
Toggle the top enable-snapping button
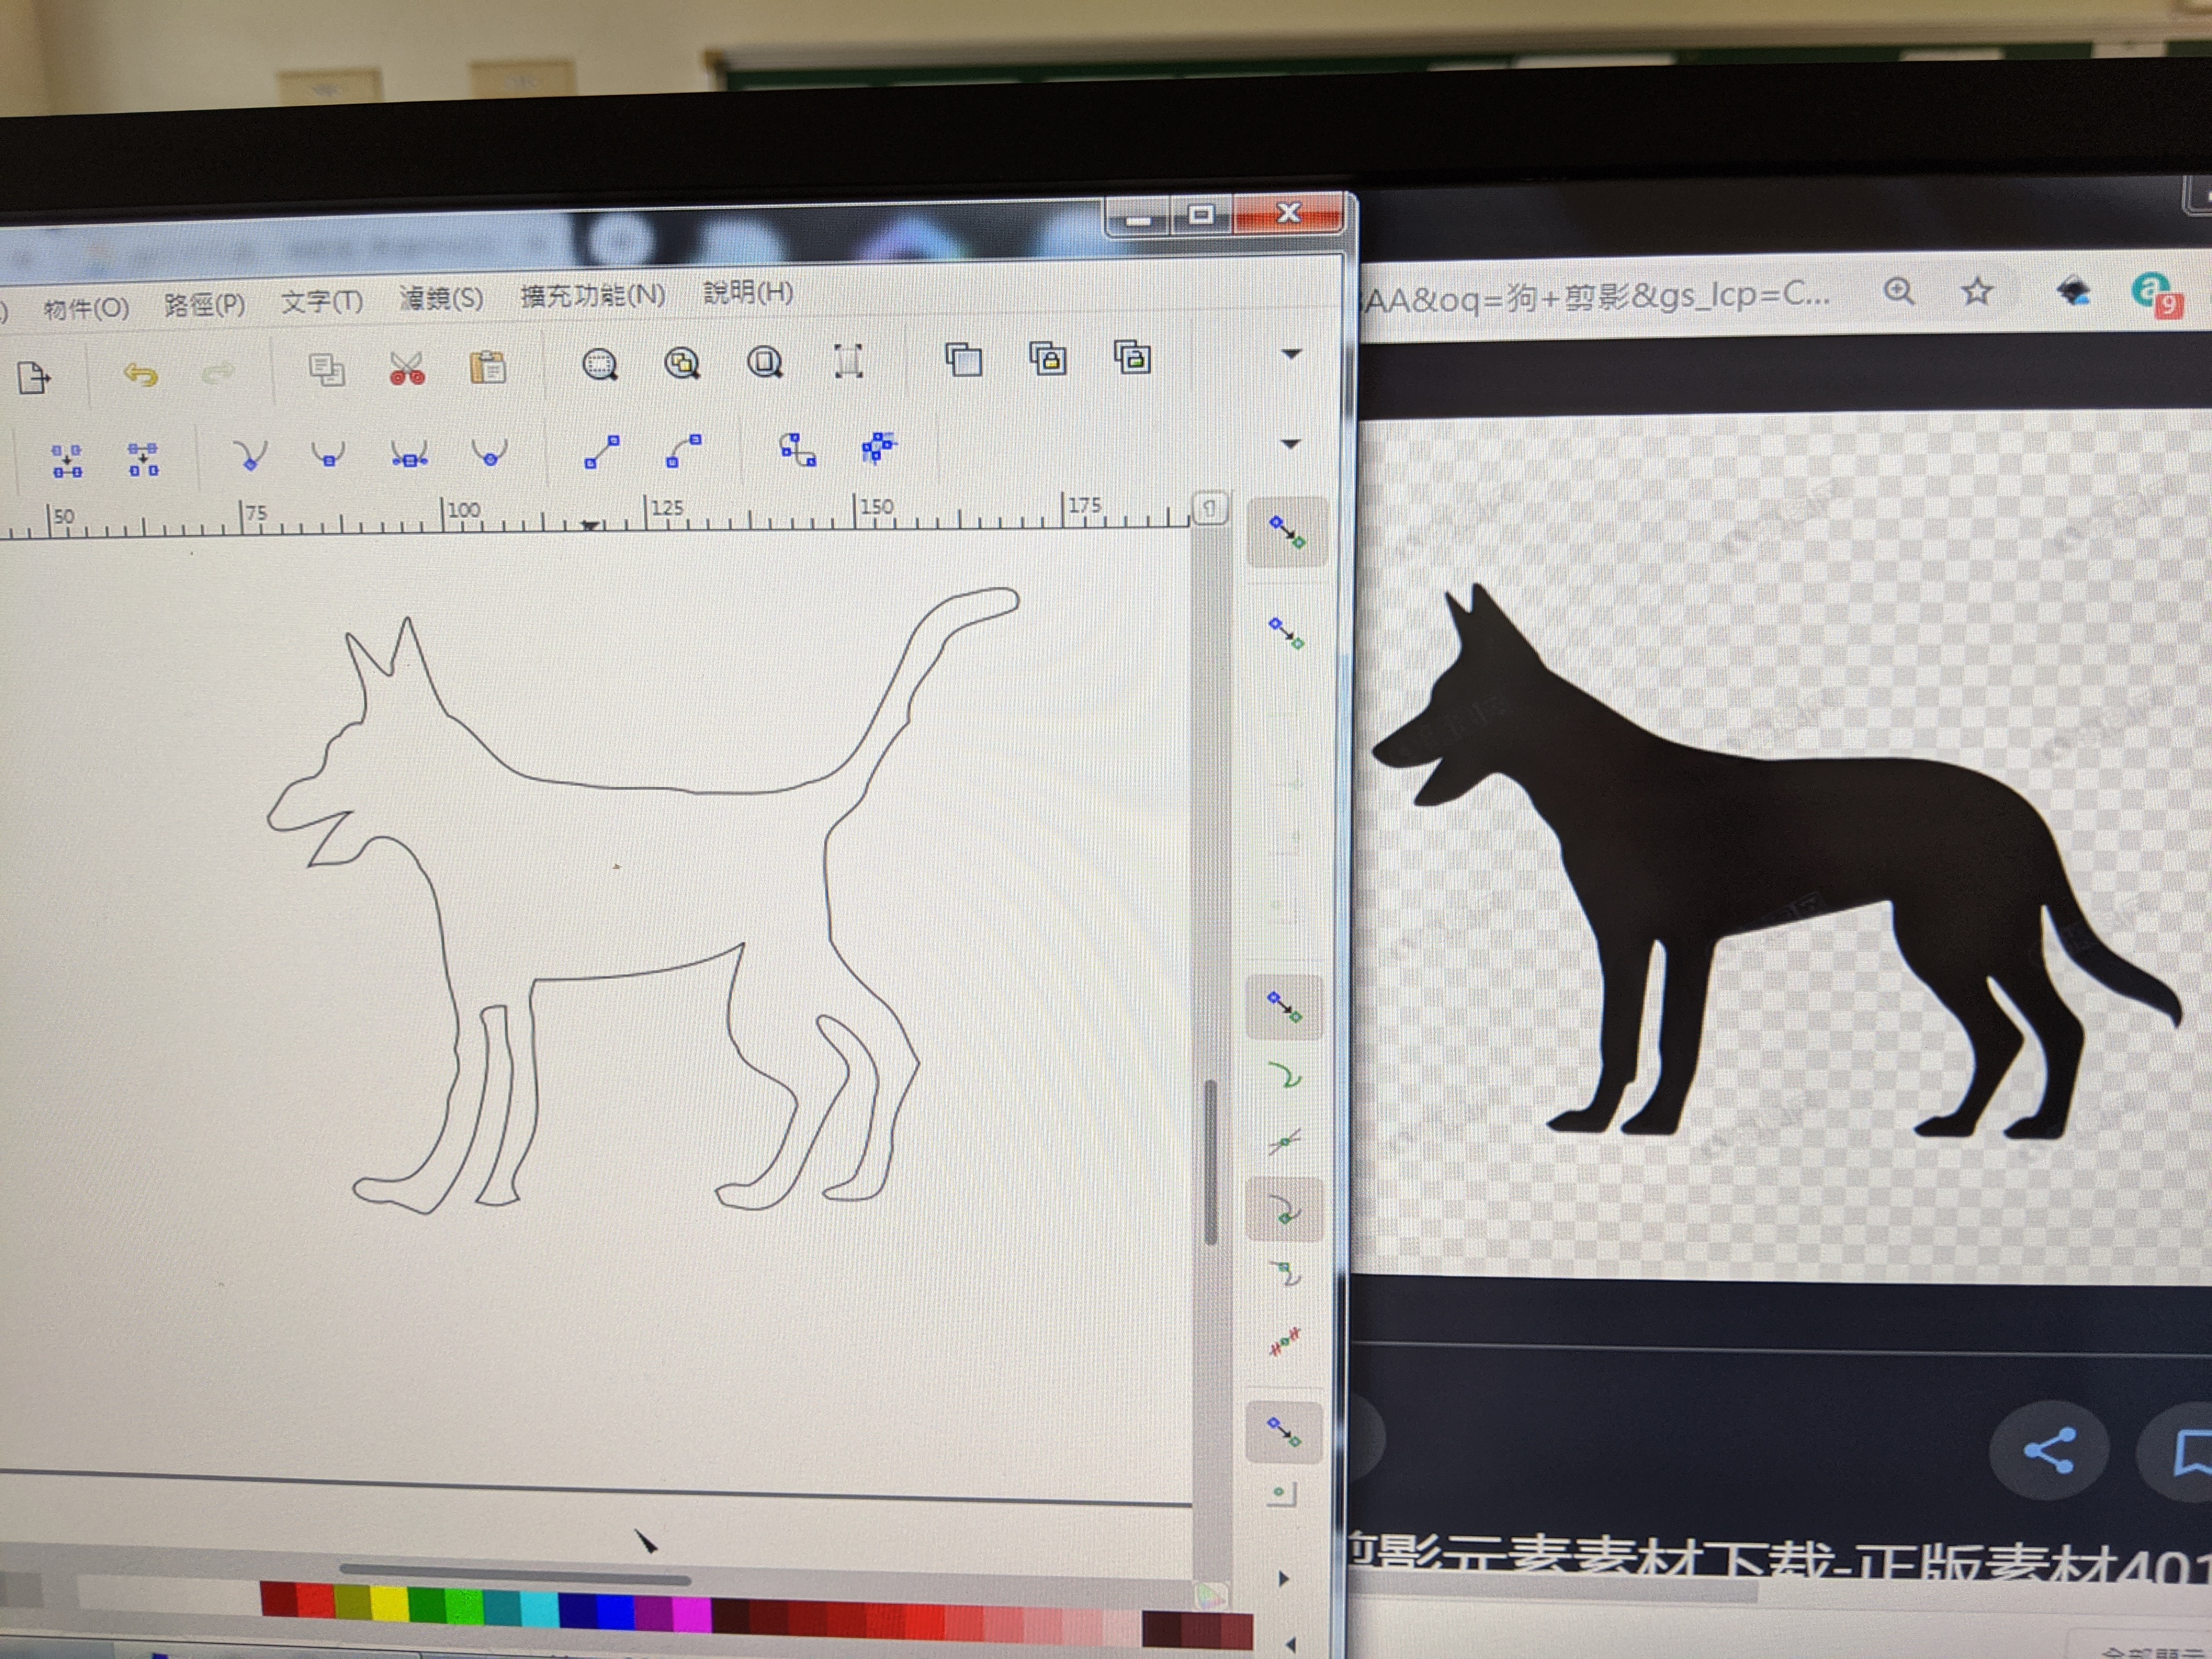(1286, 531)
